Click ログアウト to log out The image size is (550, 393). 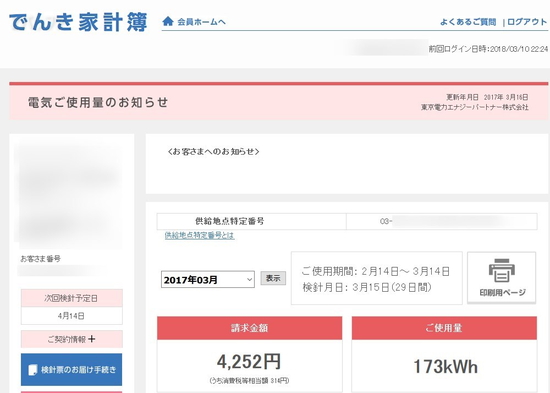(x=527, y=22)
